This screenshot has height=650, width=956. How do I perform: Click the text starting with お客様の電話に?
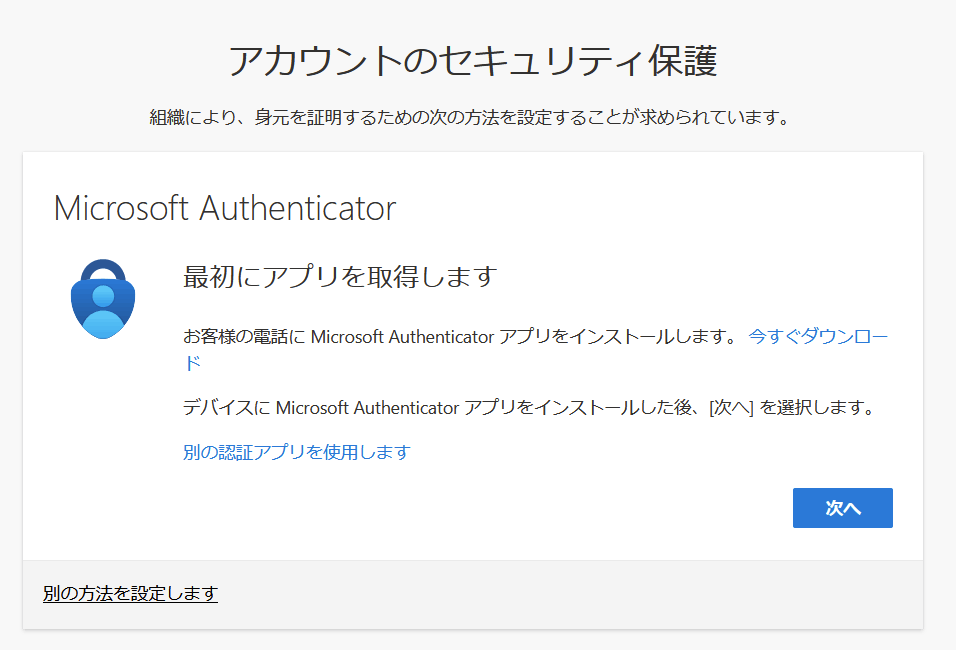(461, 337)
